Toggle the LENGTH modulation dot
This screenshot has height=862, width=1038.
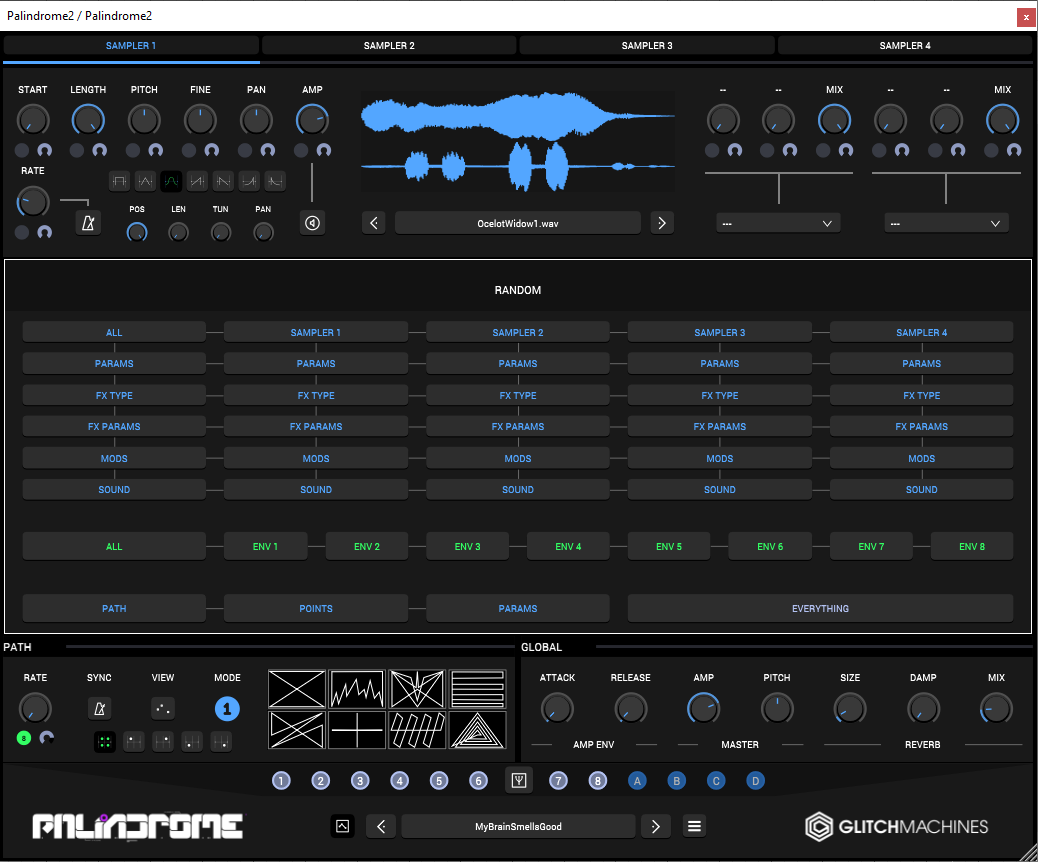pyautogui.click(x=77, y=150)
